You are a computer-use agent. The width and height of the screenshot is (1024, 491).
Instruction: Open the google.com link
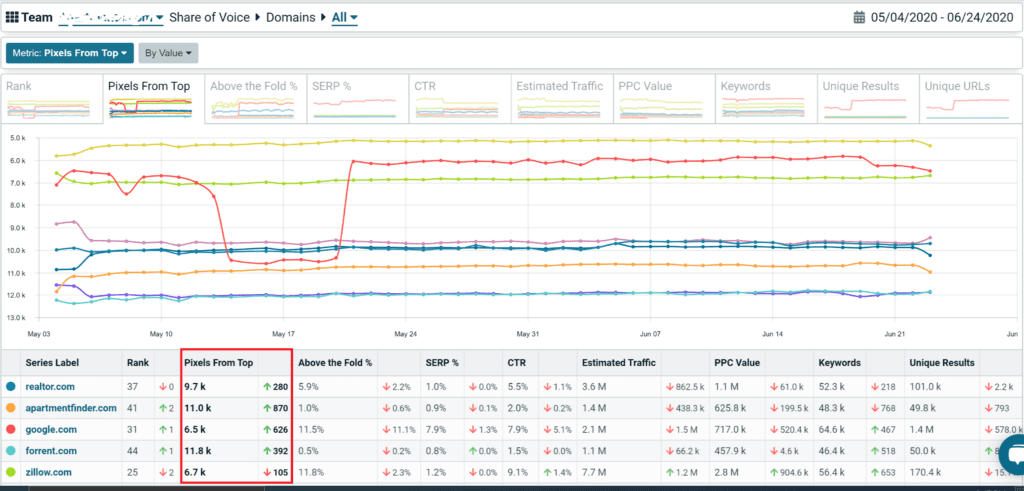51,430
